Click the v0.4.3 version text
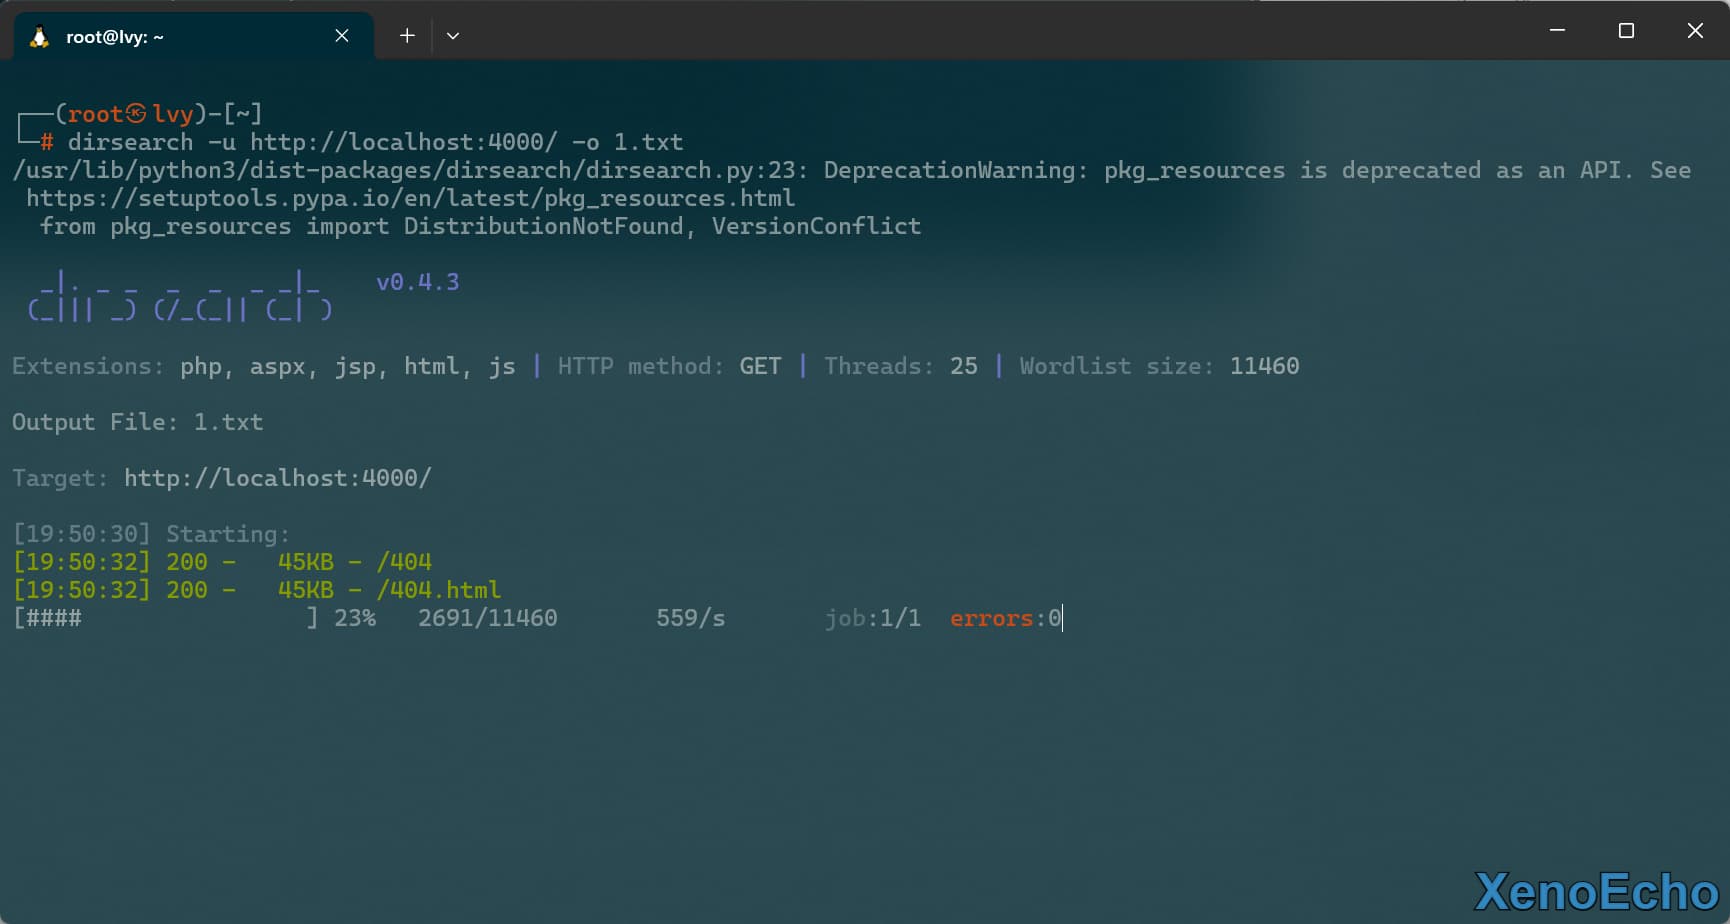 417,282
